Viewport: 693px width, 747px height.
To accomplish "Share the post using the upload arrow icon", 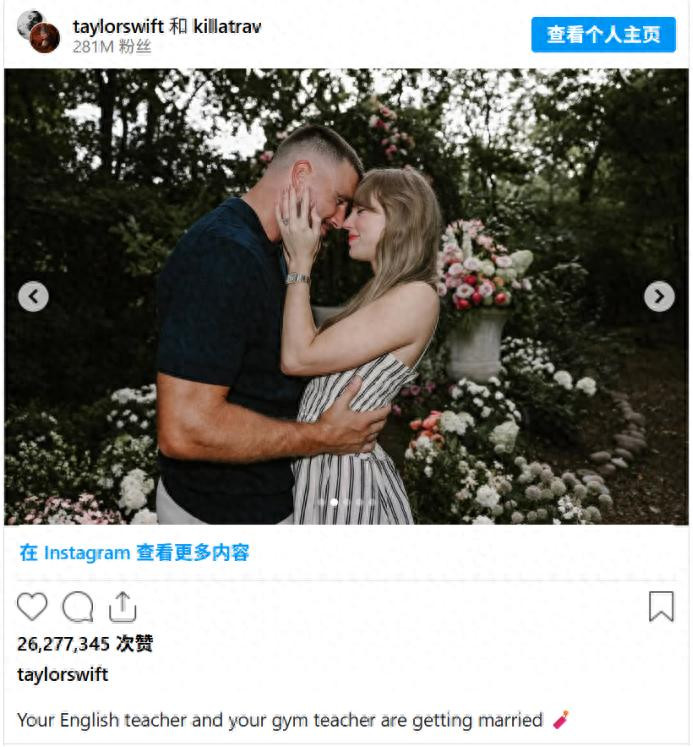I will click(122, 607).
